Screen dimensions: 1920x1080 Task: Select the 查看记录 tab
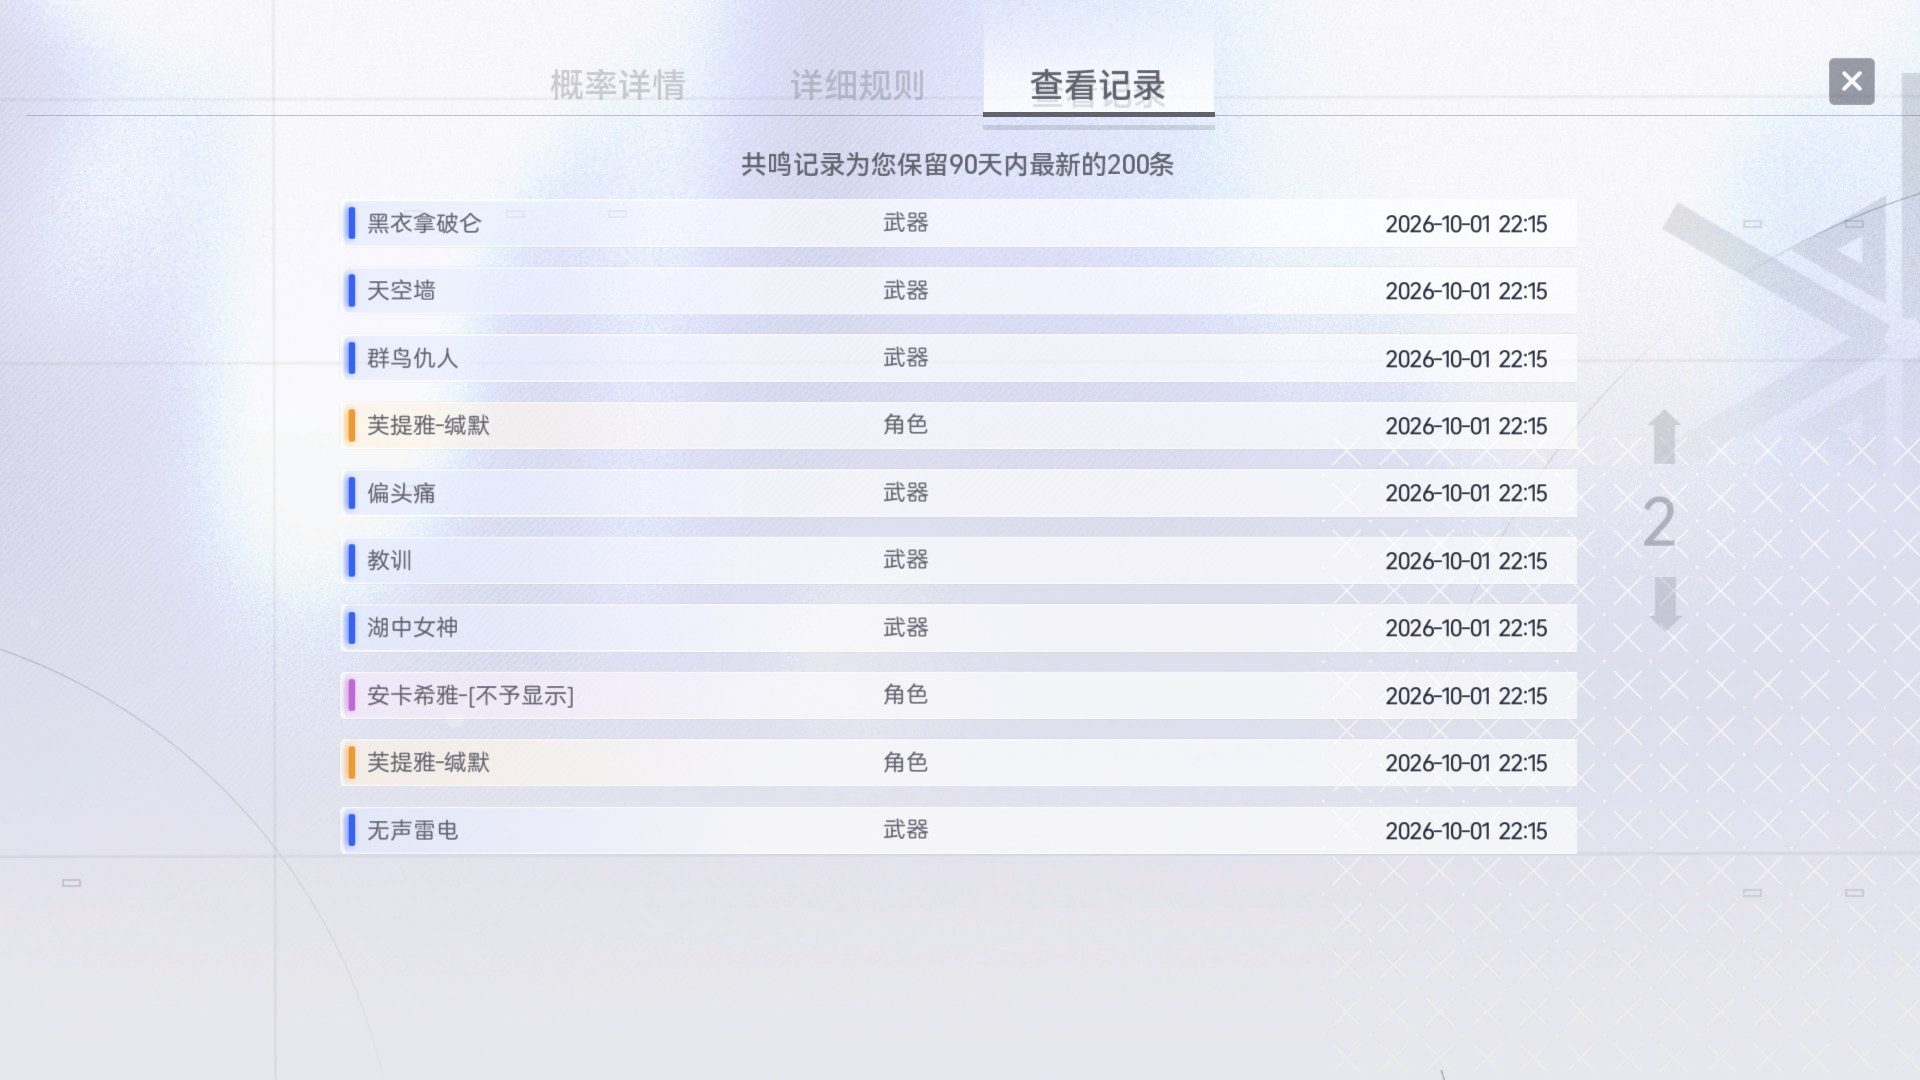coord(1098,85)
